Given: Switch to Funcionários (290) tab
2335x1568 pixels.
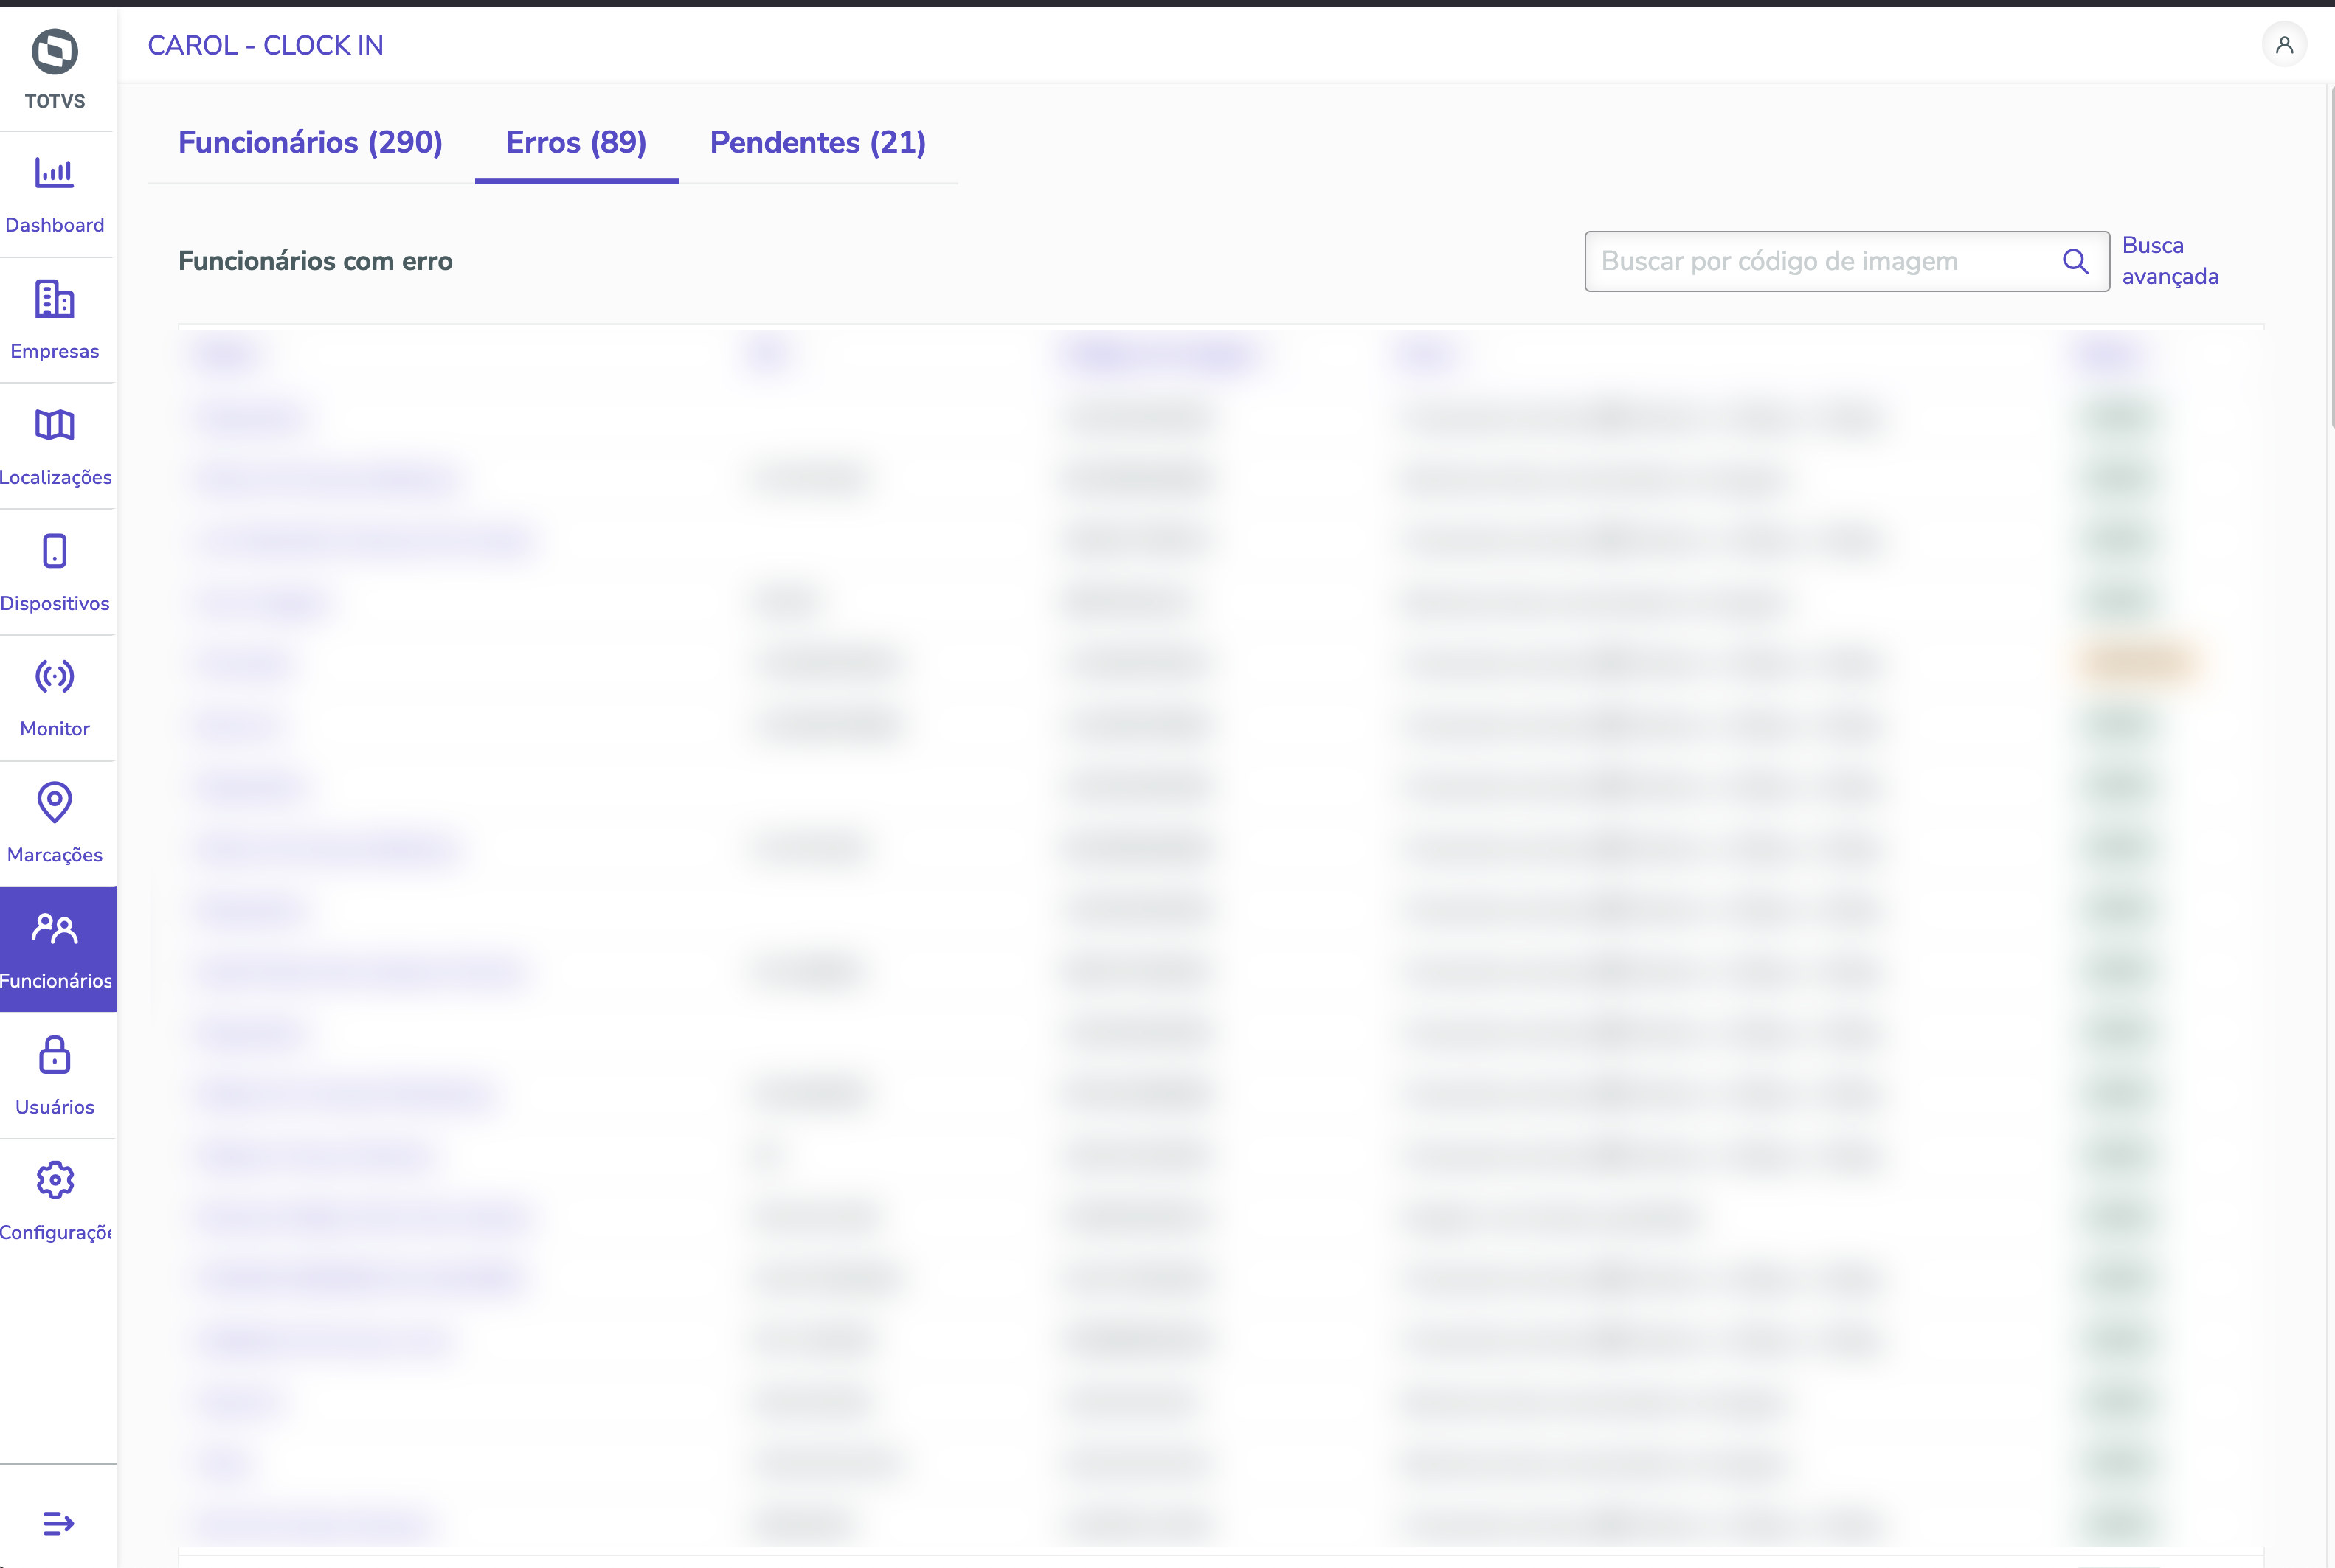Looking at the screenshot, I should tap(310, 143).
